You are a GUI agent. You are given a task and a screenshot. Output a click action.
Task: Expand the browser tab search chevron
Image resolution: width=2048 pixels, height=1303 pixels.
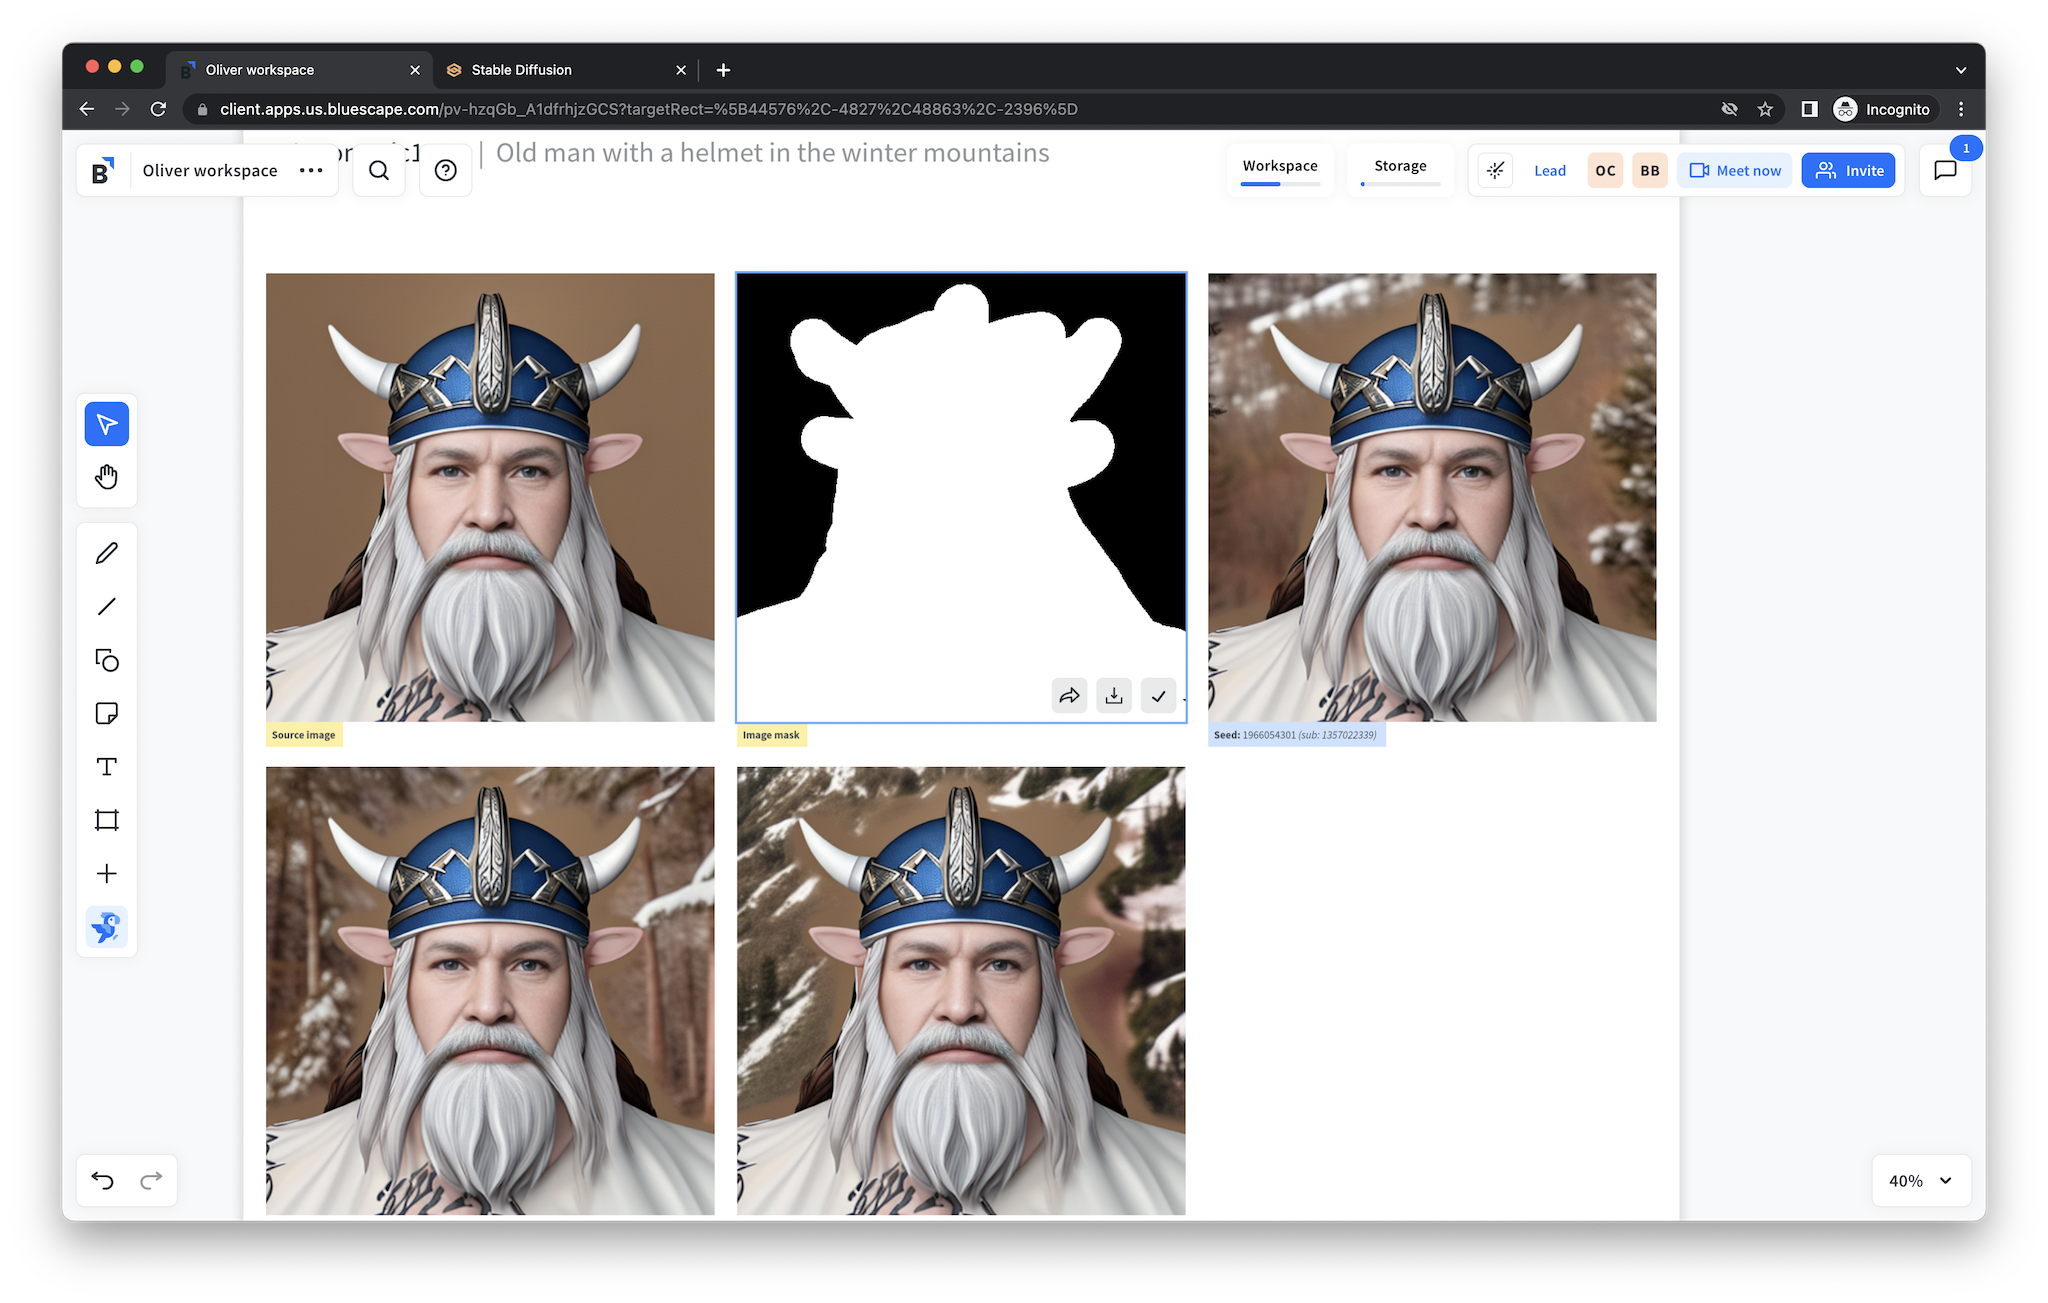coord(1960,70)
